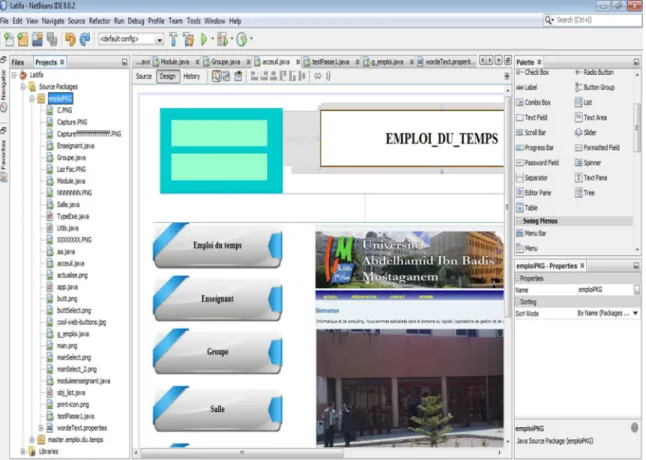Collapse the Source Packages node
Screen dimensions: 646x460
point(23,87)
